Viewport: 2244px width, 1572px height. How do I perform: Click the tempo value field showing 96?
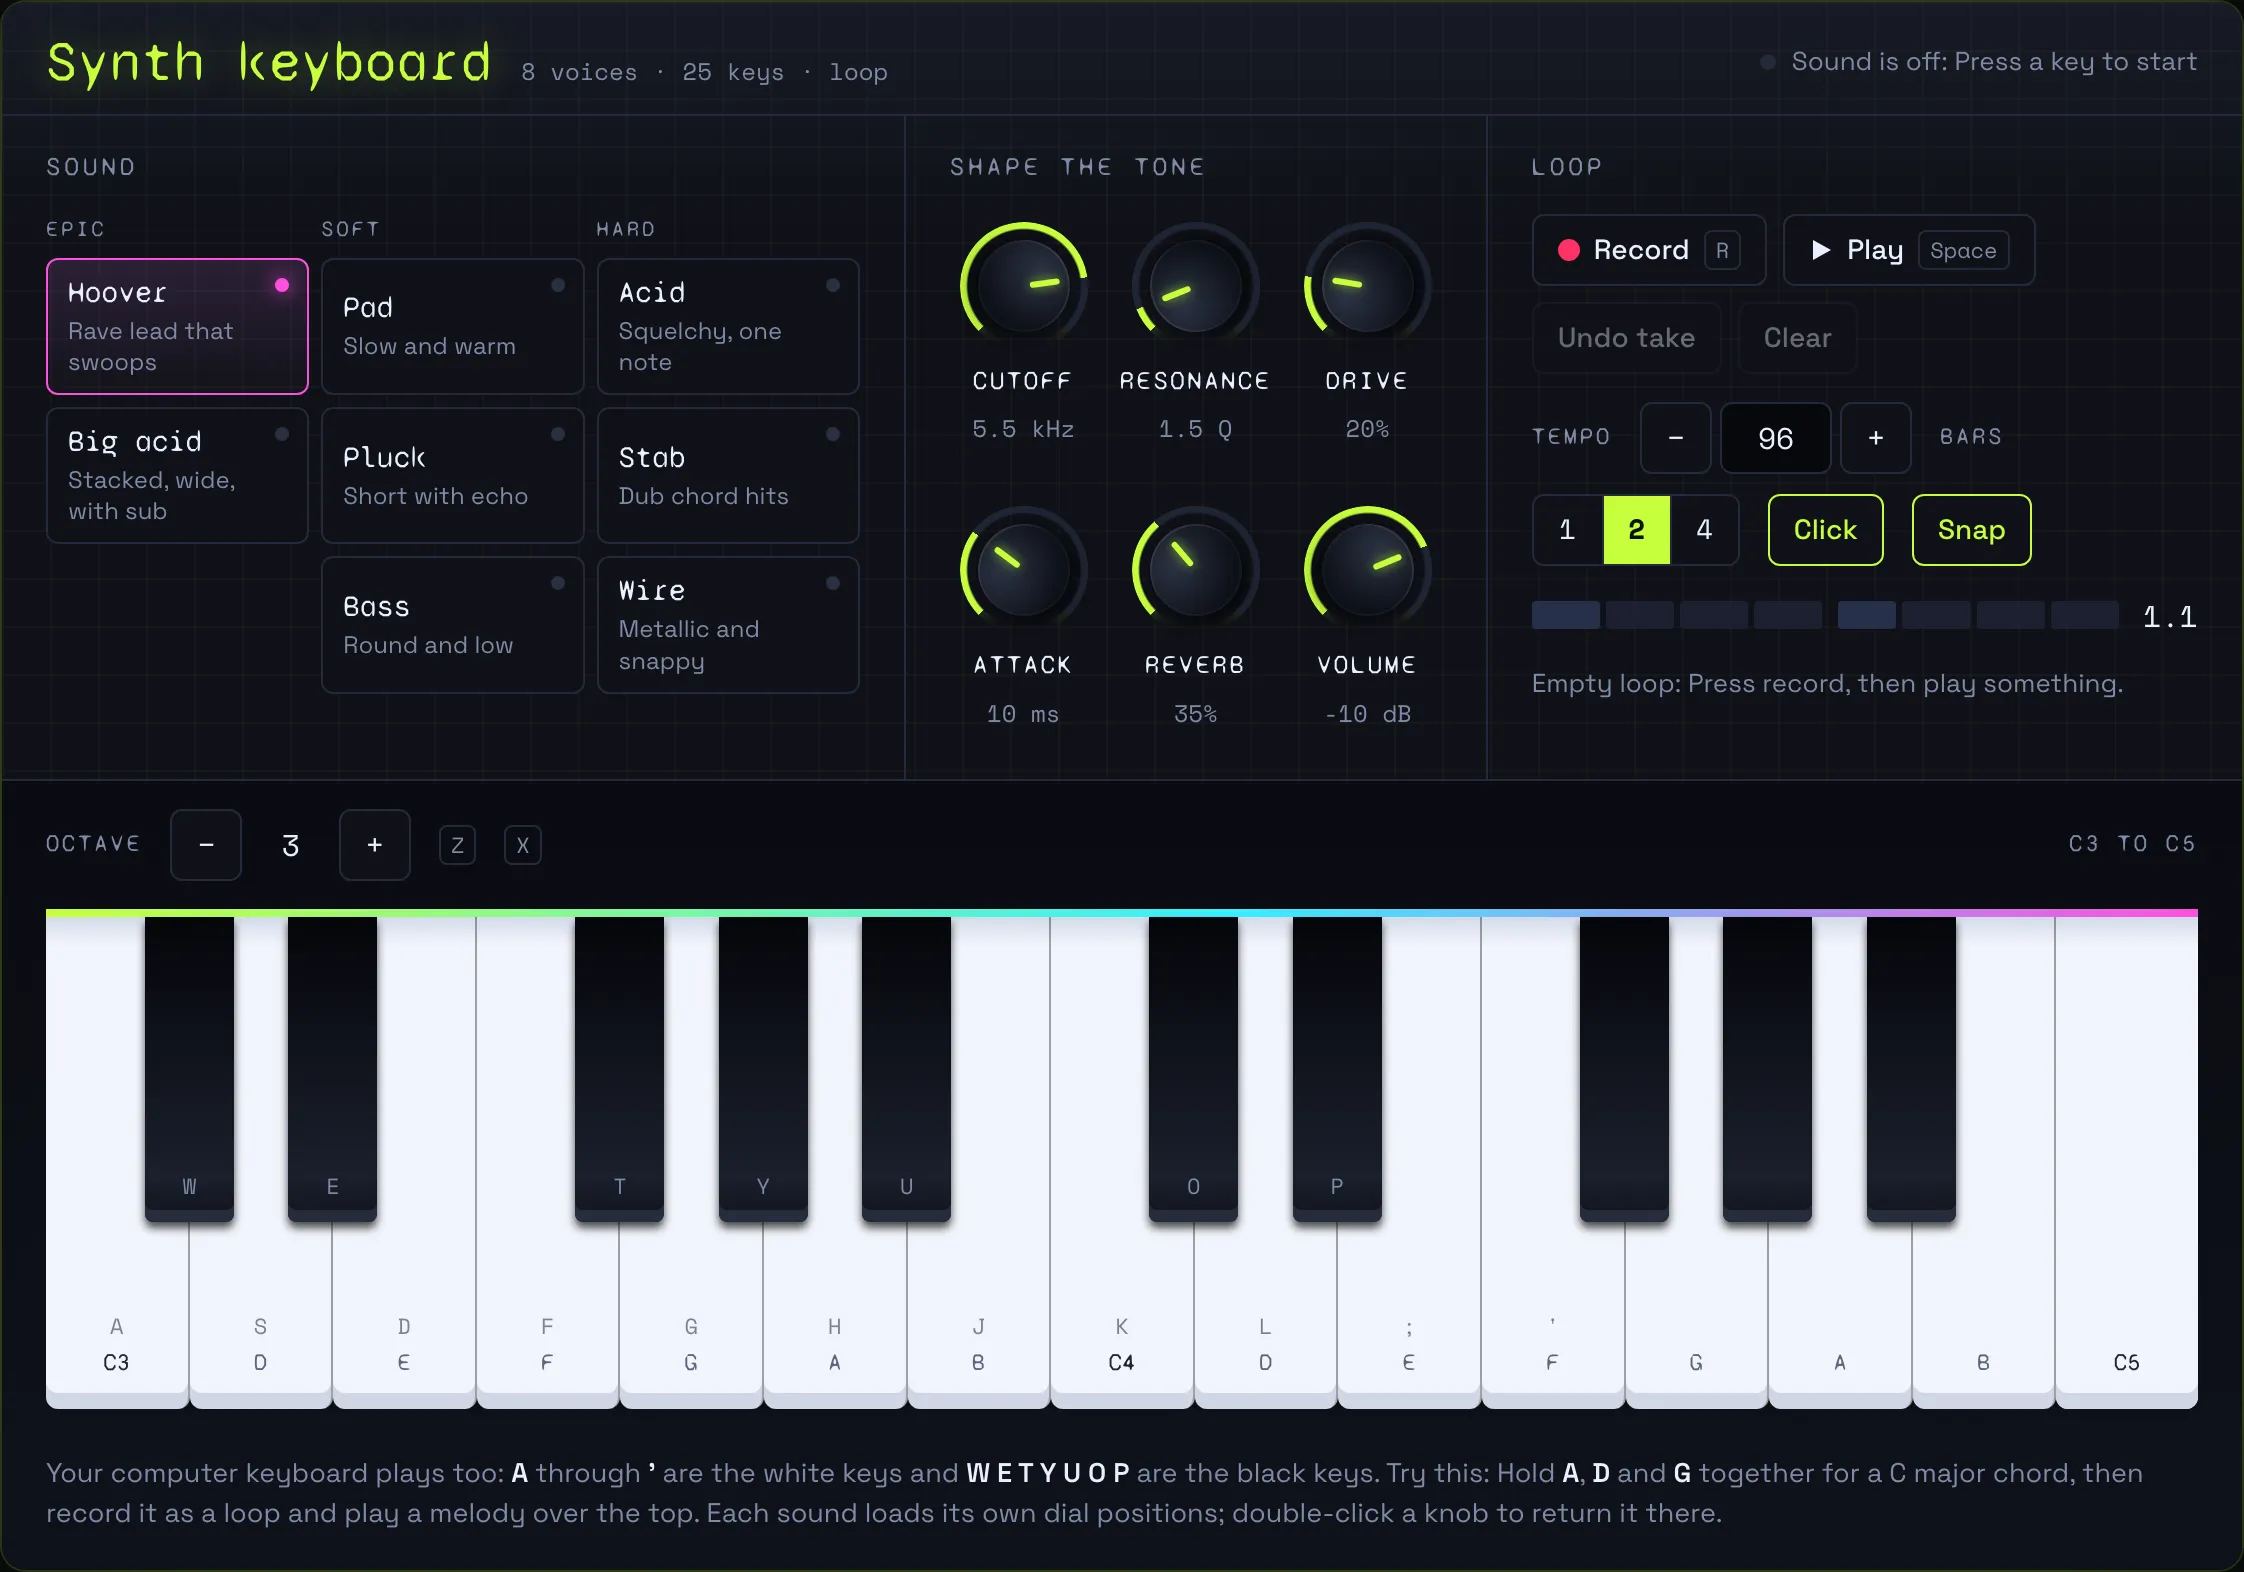point(1776,438)
